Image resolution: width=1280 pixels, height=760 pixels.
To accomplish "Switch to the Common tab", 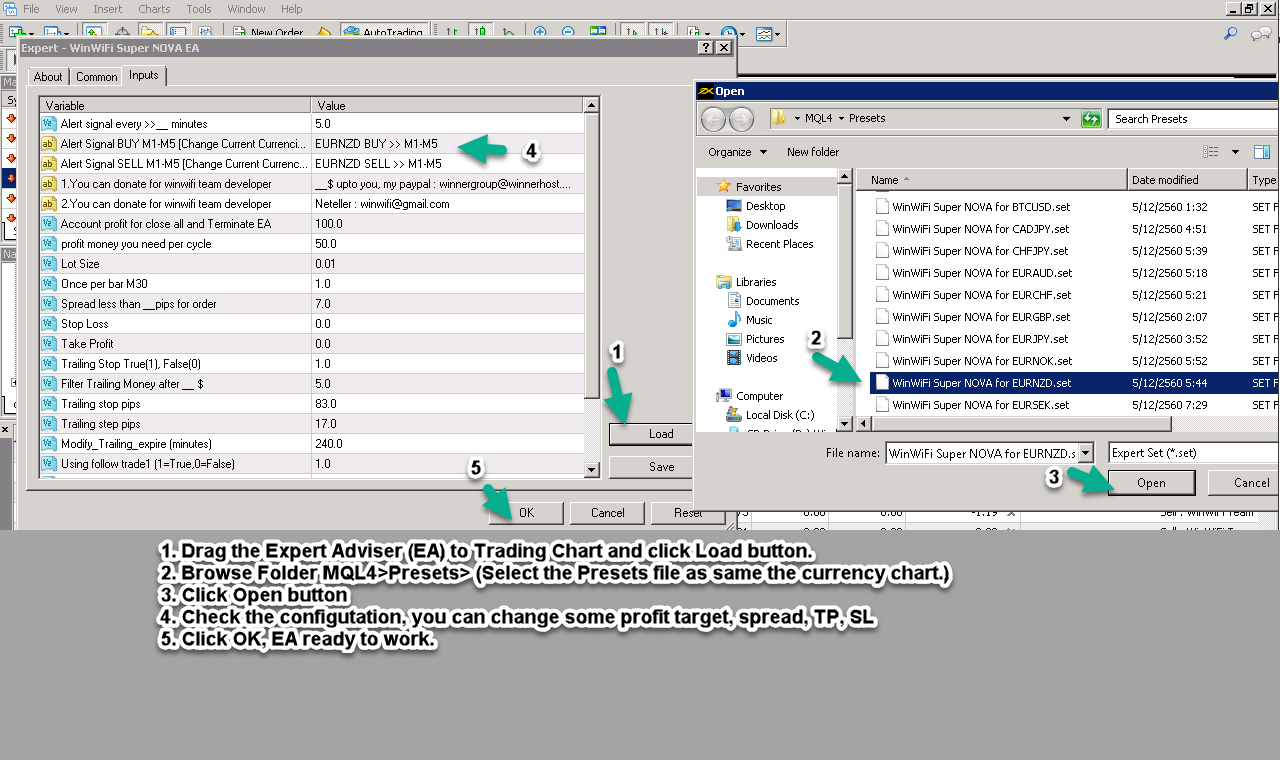I will tap(96, 77).
